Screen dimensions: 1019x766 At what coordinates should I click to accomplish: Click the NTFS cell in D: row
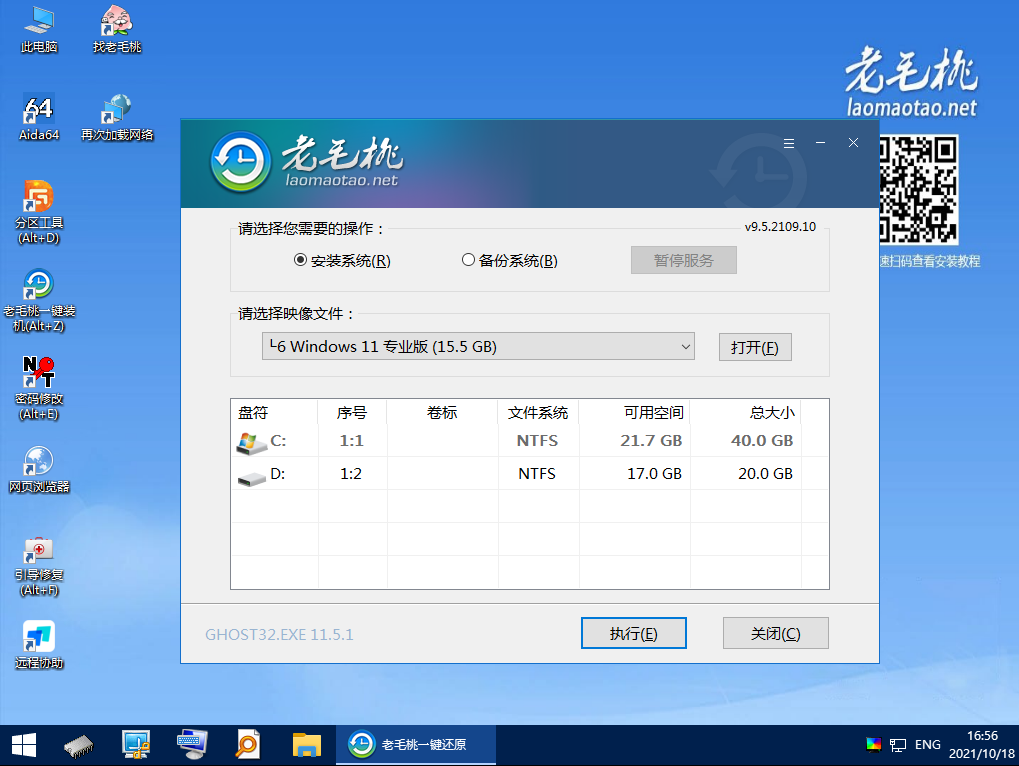tap(537, 474)
